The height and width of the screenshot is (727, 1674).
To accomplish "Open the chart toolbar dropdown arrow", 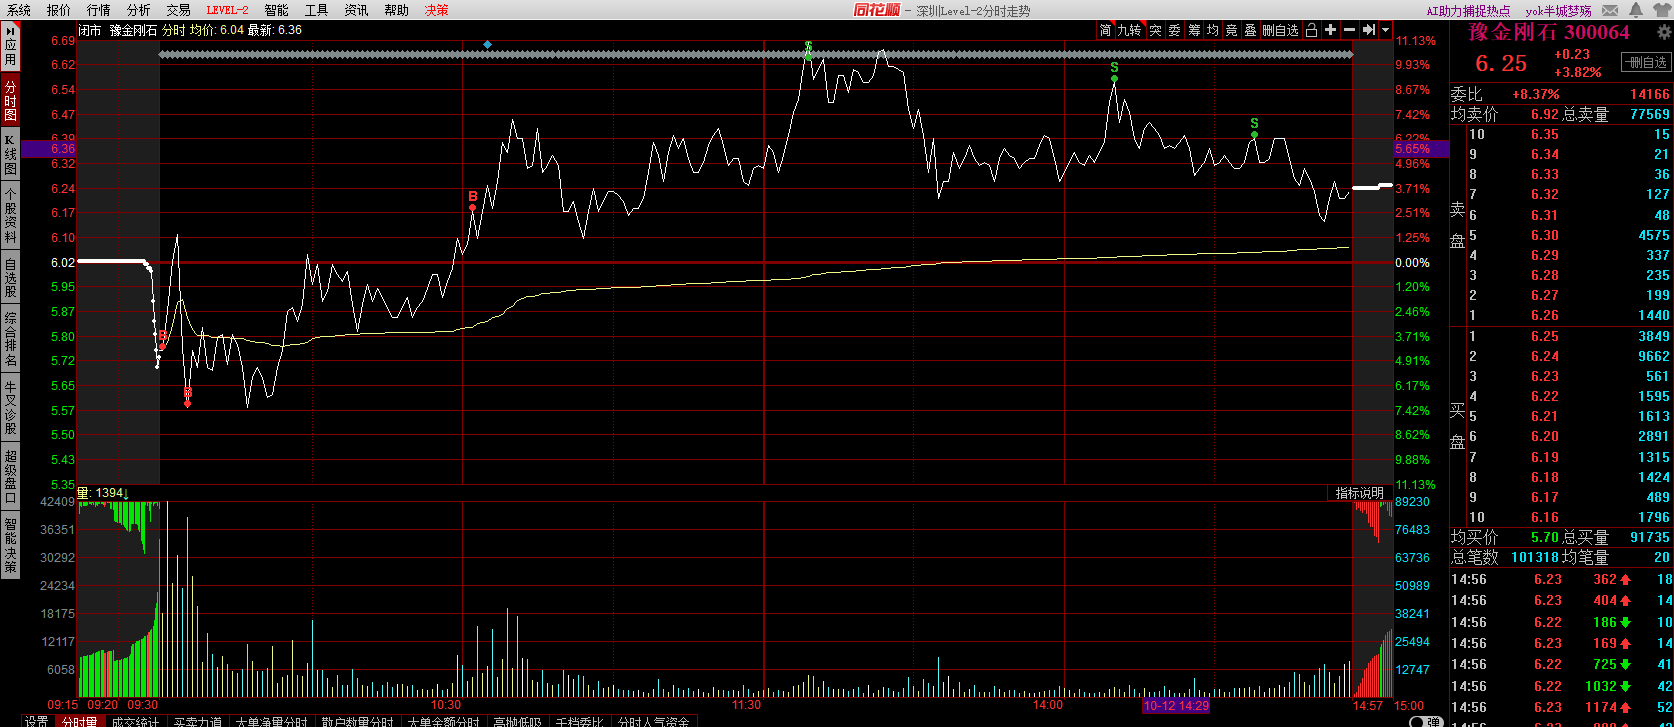I will tap(1385, 31).
